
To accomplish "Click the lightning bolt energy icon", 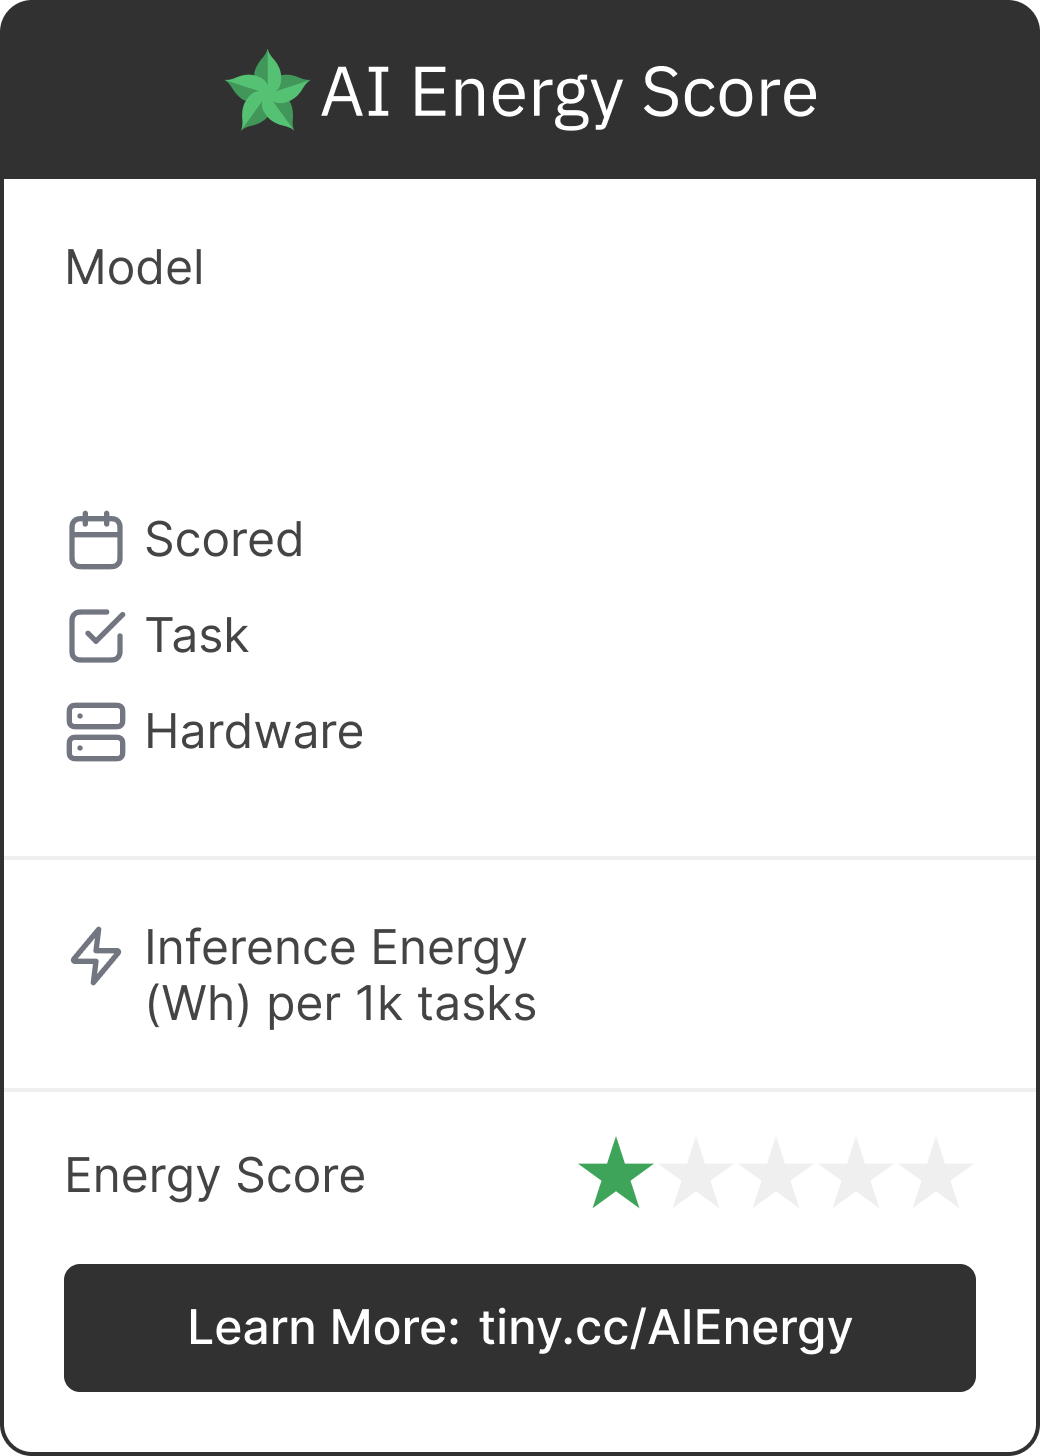I will point(96,956).
